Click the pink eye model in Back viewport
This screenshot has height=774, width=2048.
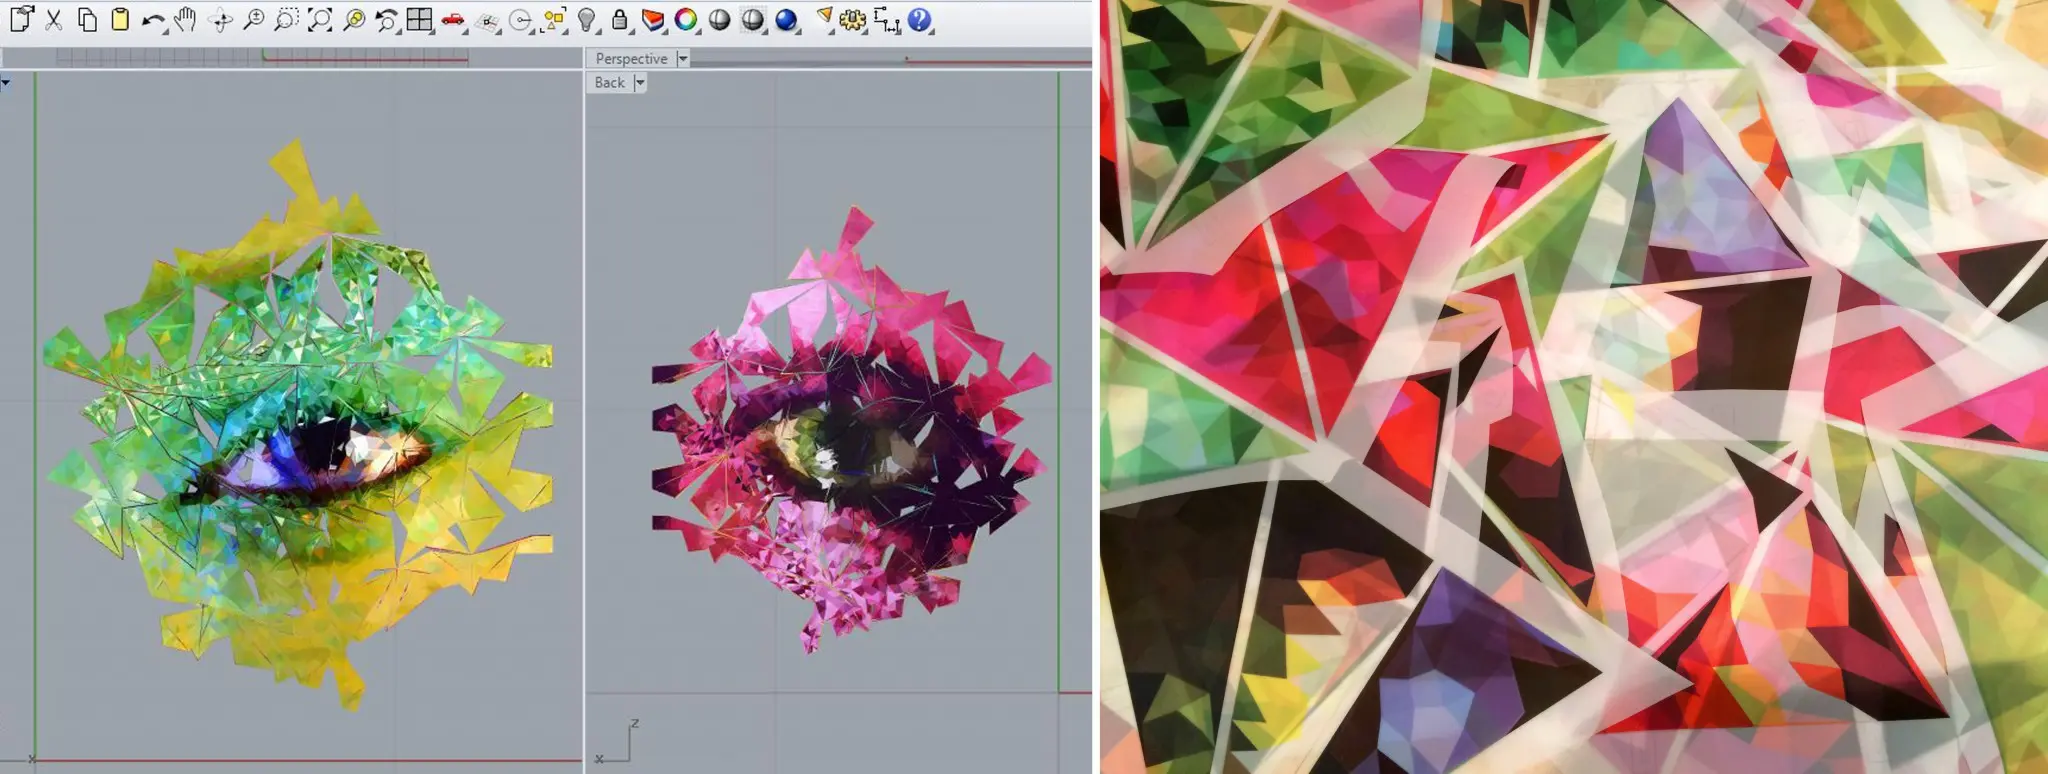pos(850,430)
